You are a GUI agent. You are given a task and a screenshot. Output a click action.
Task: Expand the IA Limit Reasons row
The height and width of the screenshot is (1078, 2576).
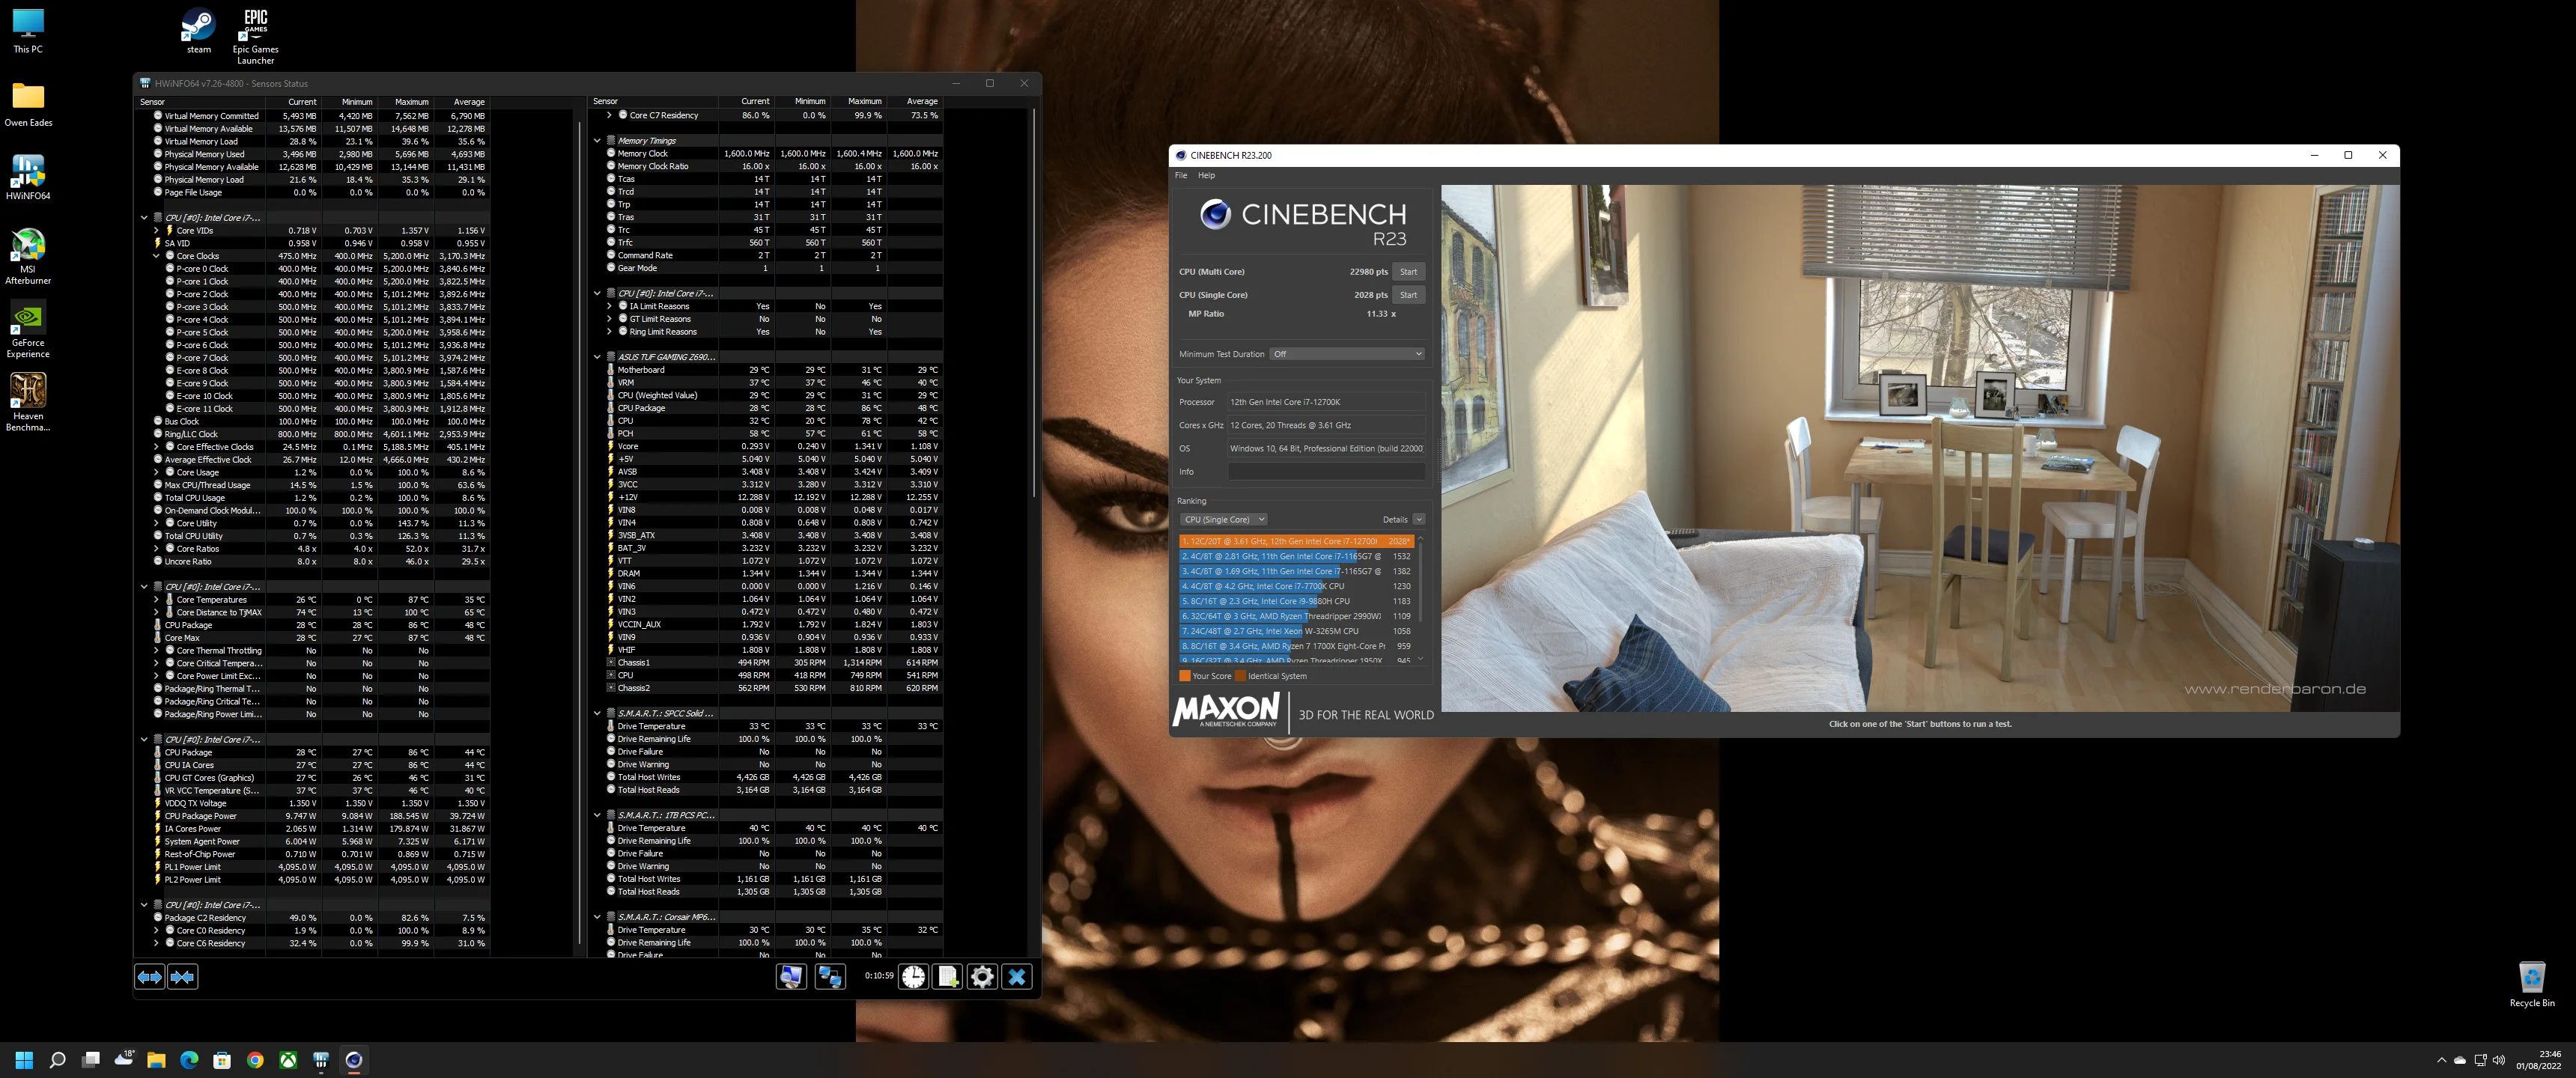click(609, 306)
